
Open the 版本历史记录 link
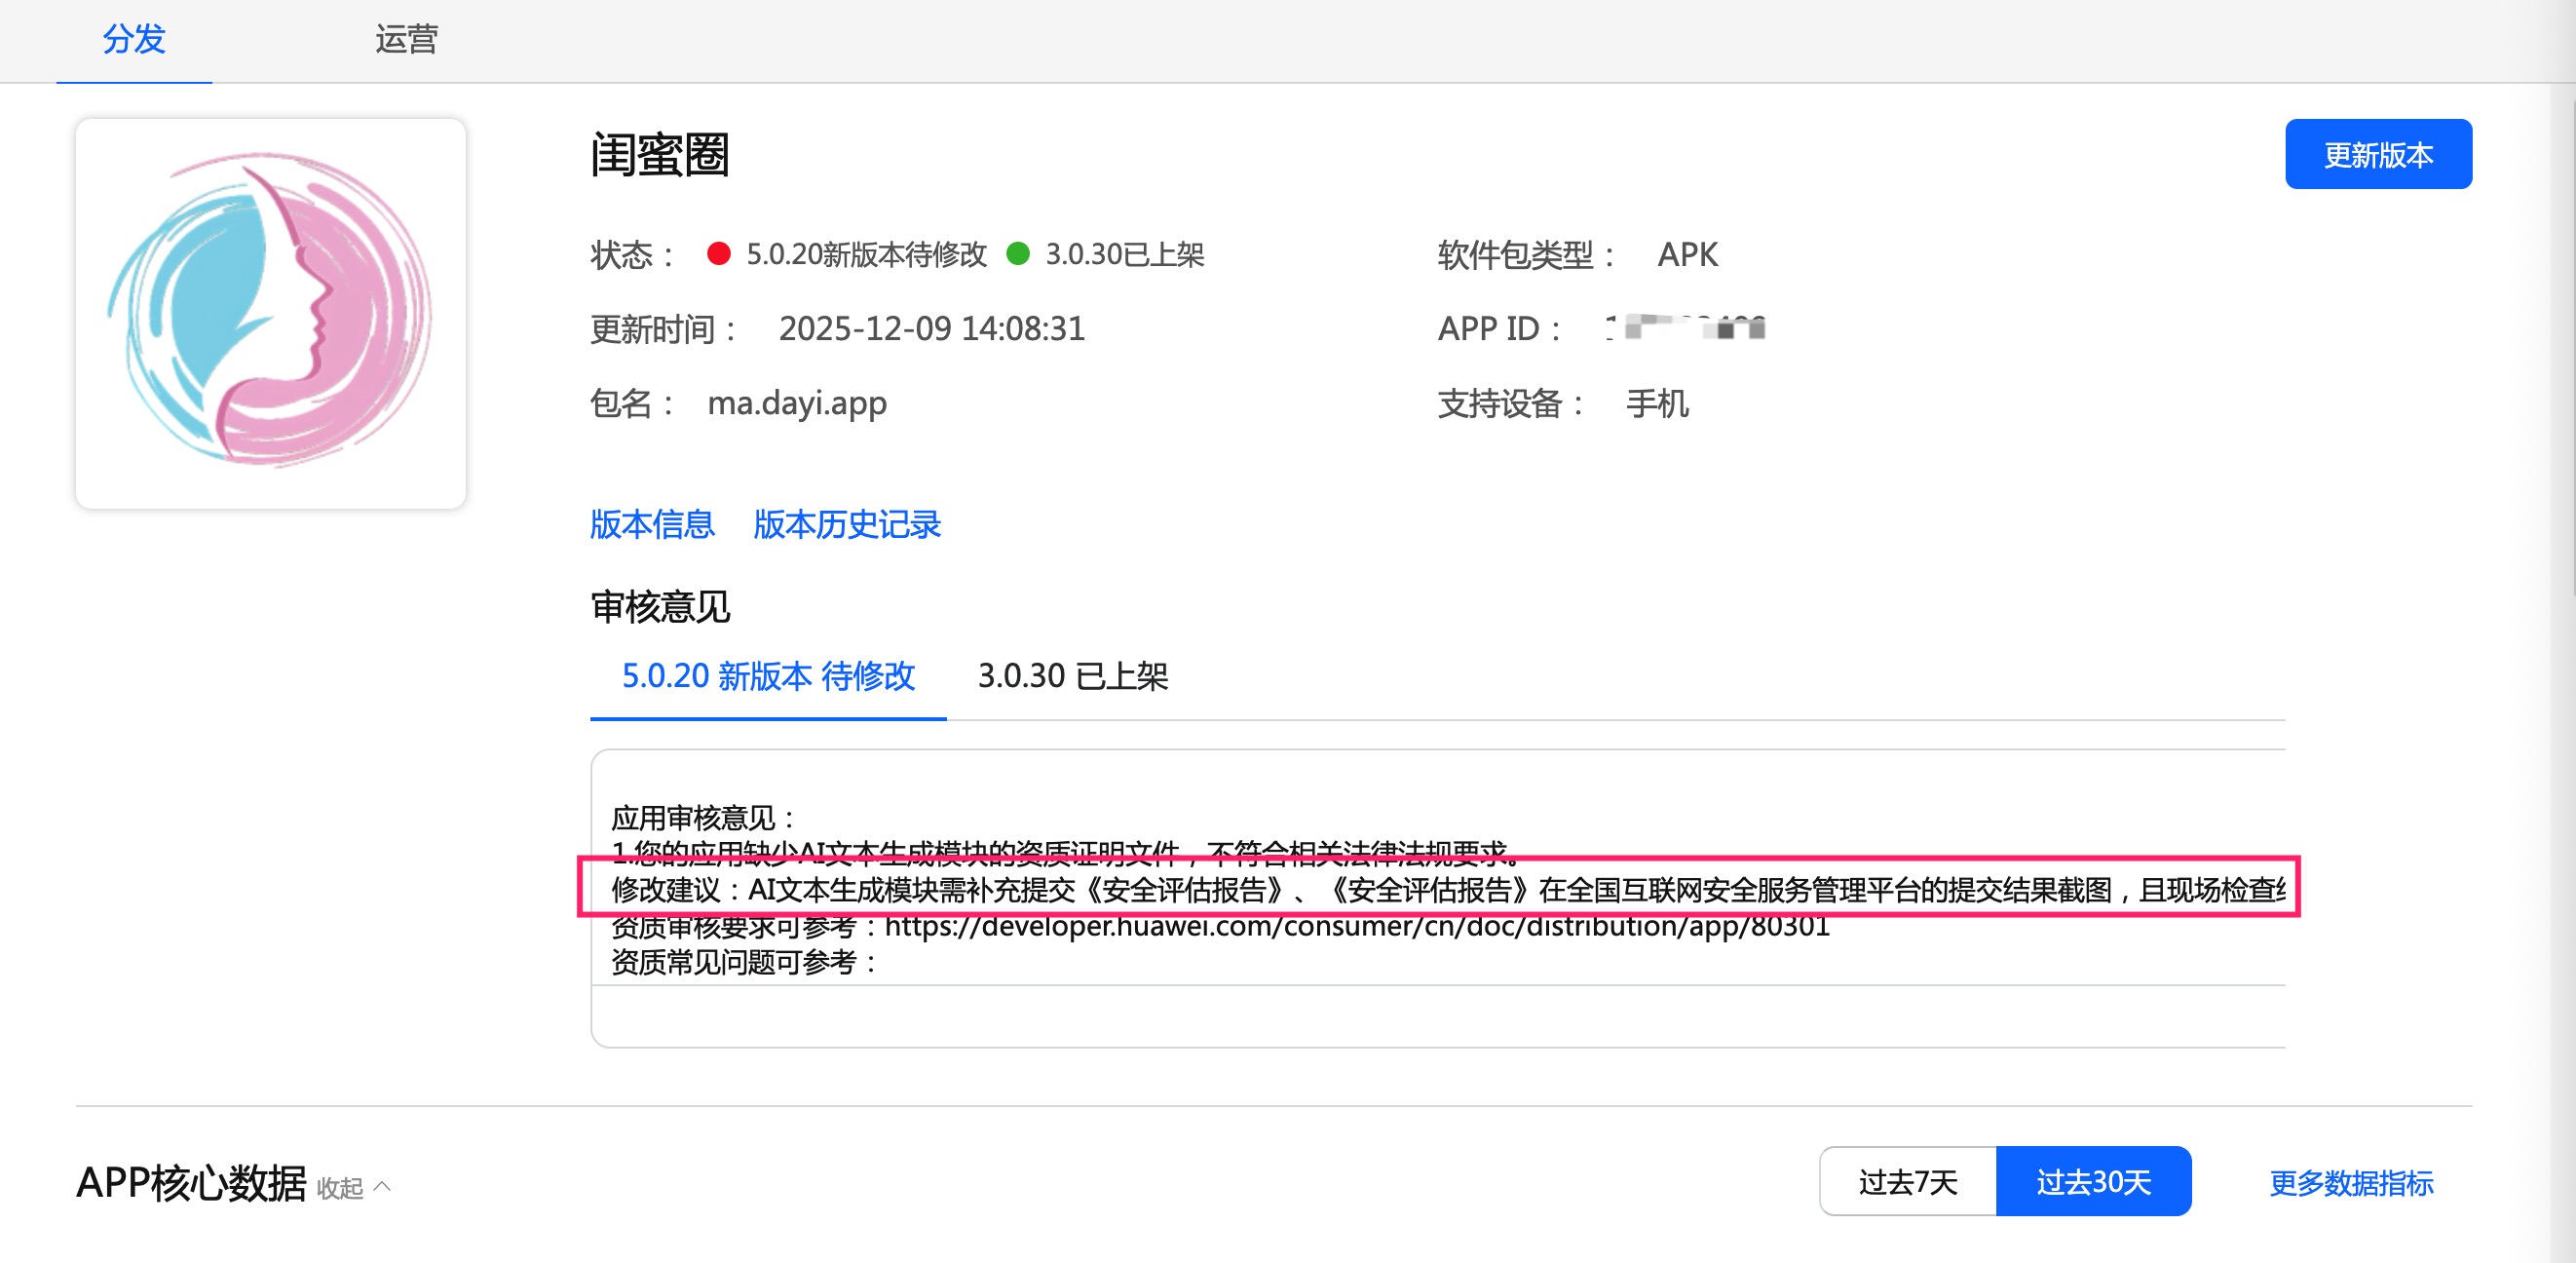coord(847,524)
